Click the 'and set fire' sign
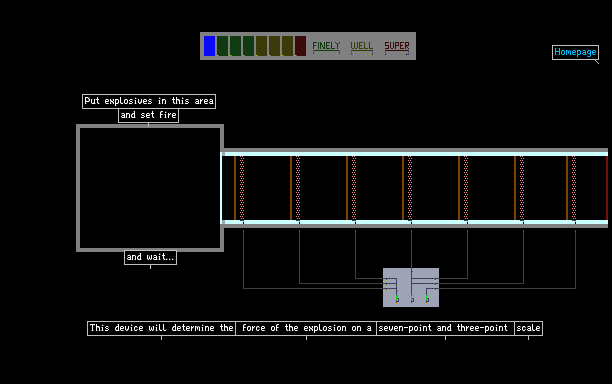This screenshot has width=612, height=384. click(148, 115)
